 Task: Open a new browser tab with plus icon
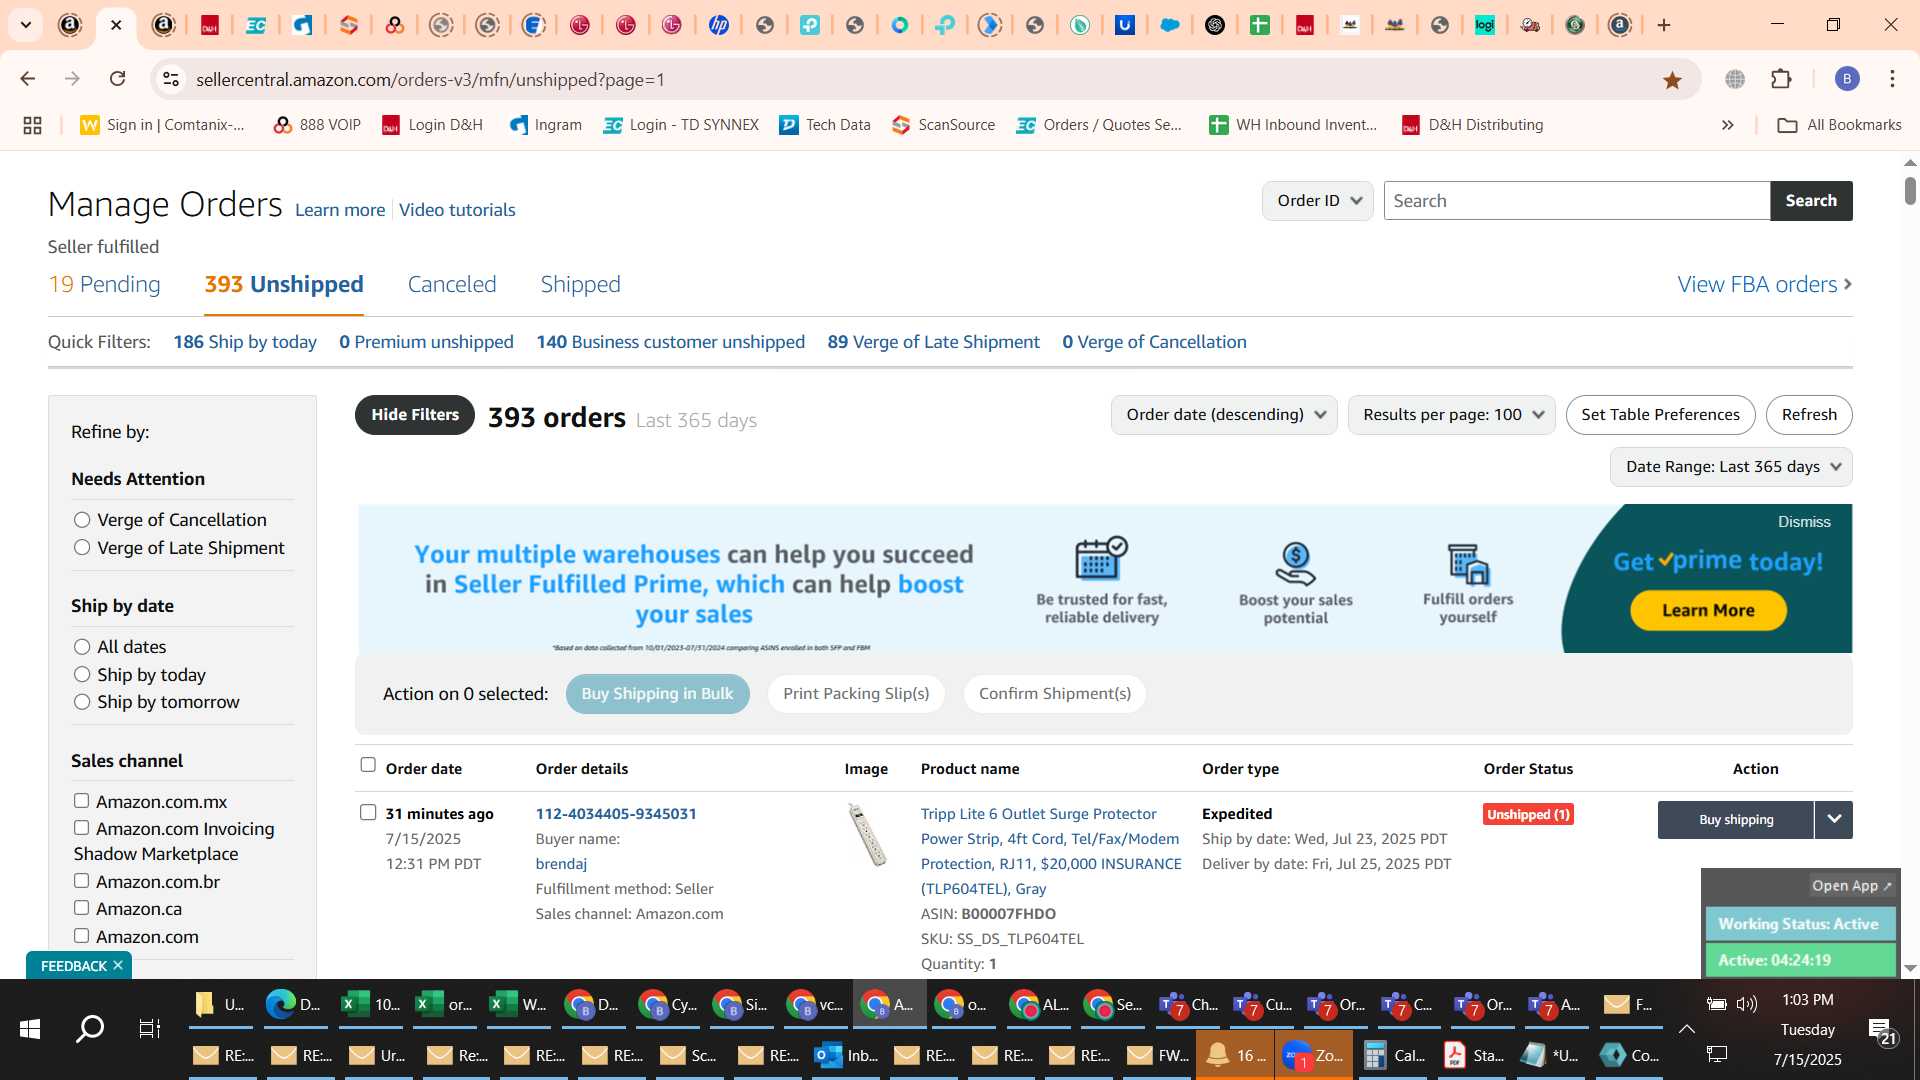(1664, 25)
